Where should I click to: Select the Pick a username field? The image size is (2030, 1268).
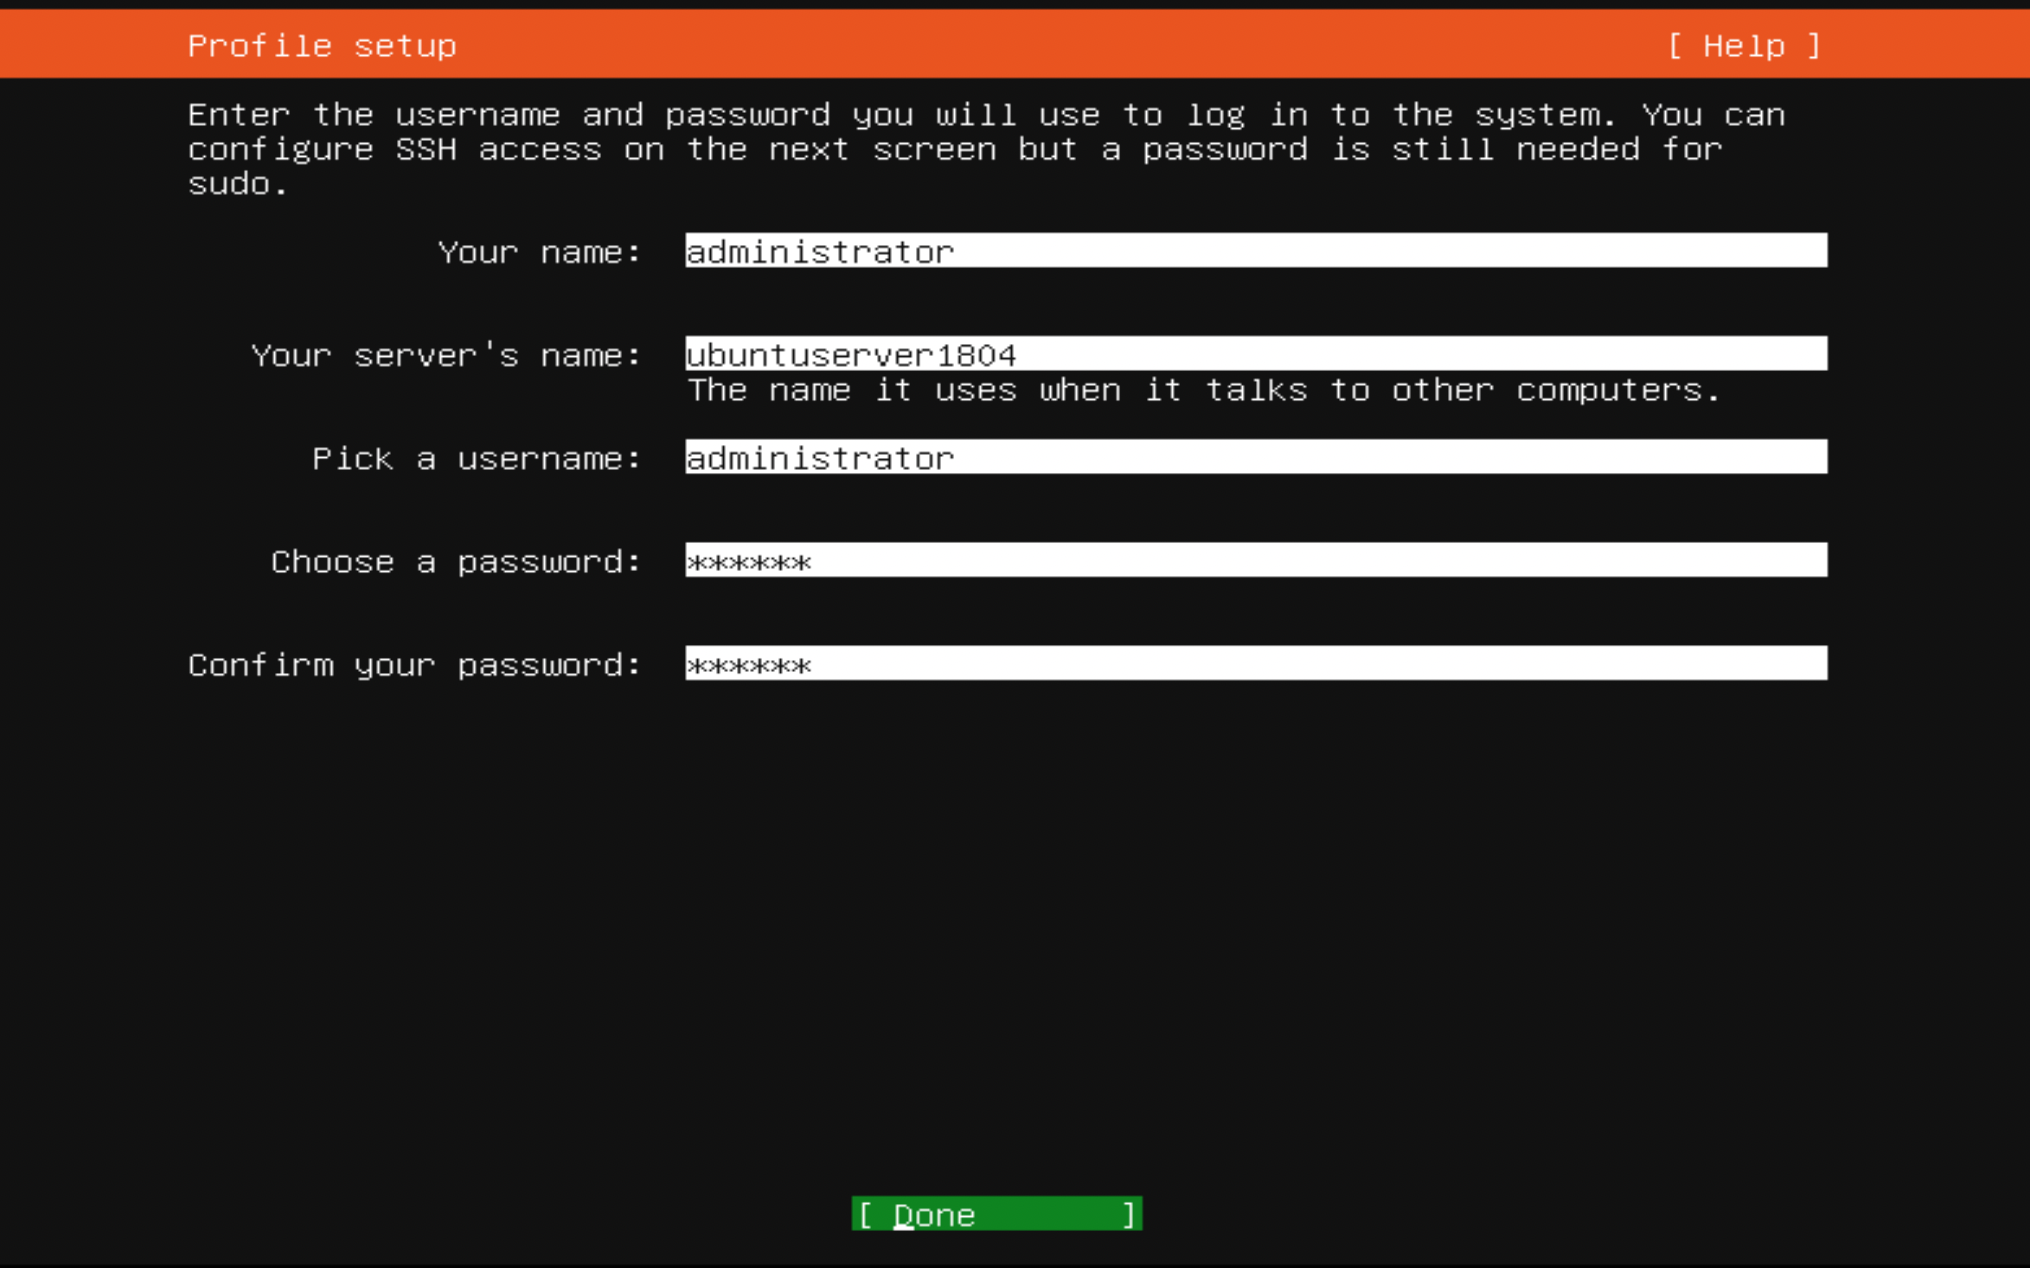point(1256,457)
